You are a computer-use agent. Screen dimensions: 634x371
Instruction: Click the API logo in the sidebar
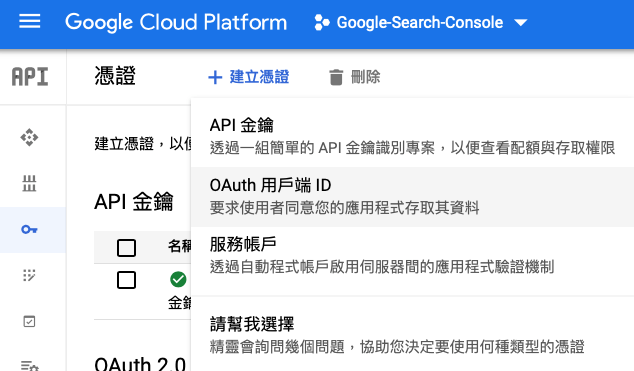pos(30,77)
